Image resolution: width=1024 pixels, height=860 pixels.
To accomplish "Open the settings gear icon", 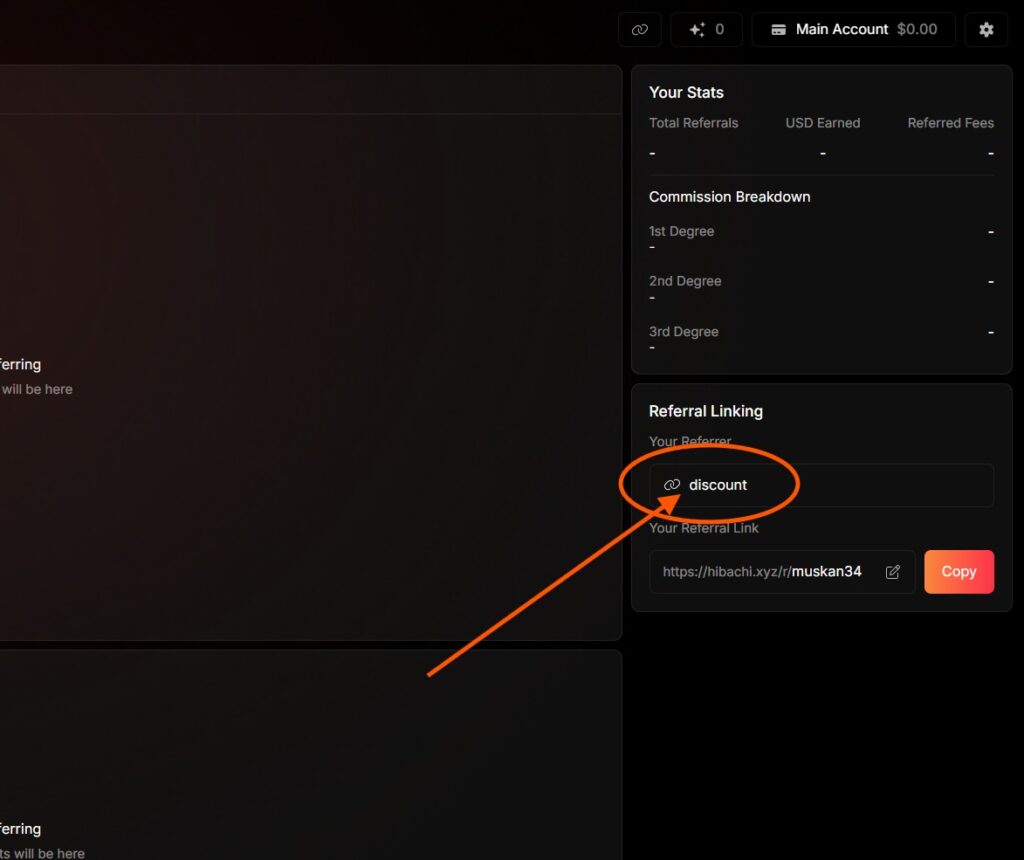I will (x=986, y=30).
